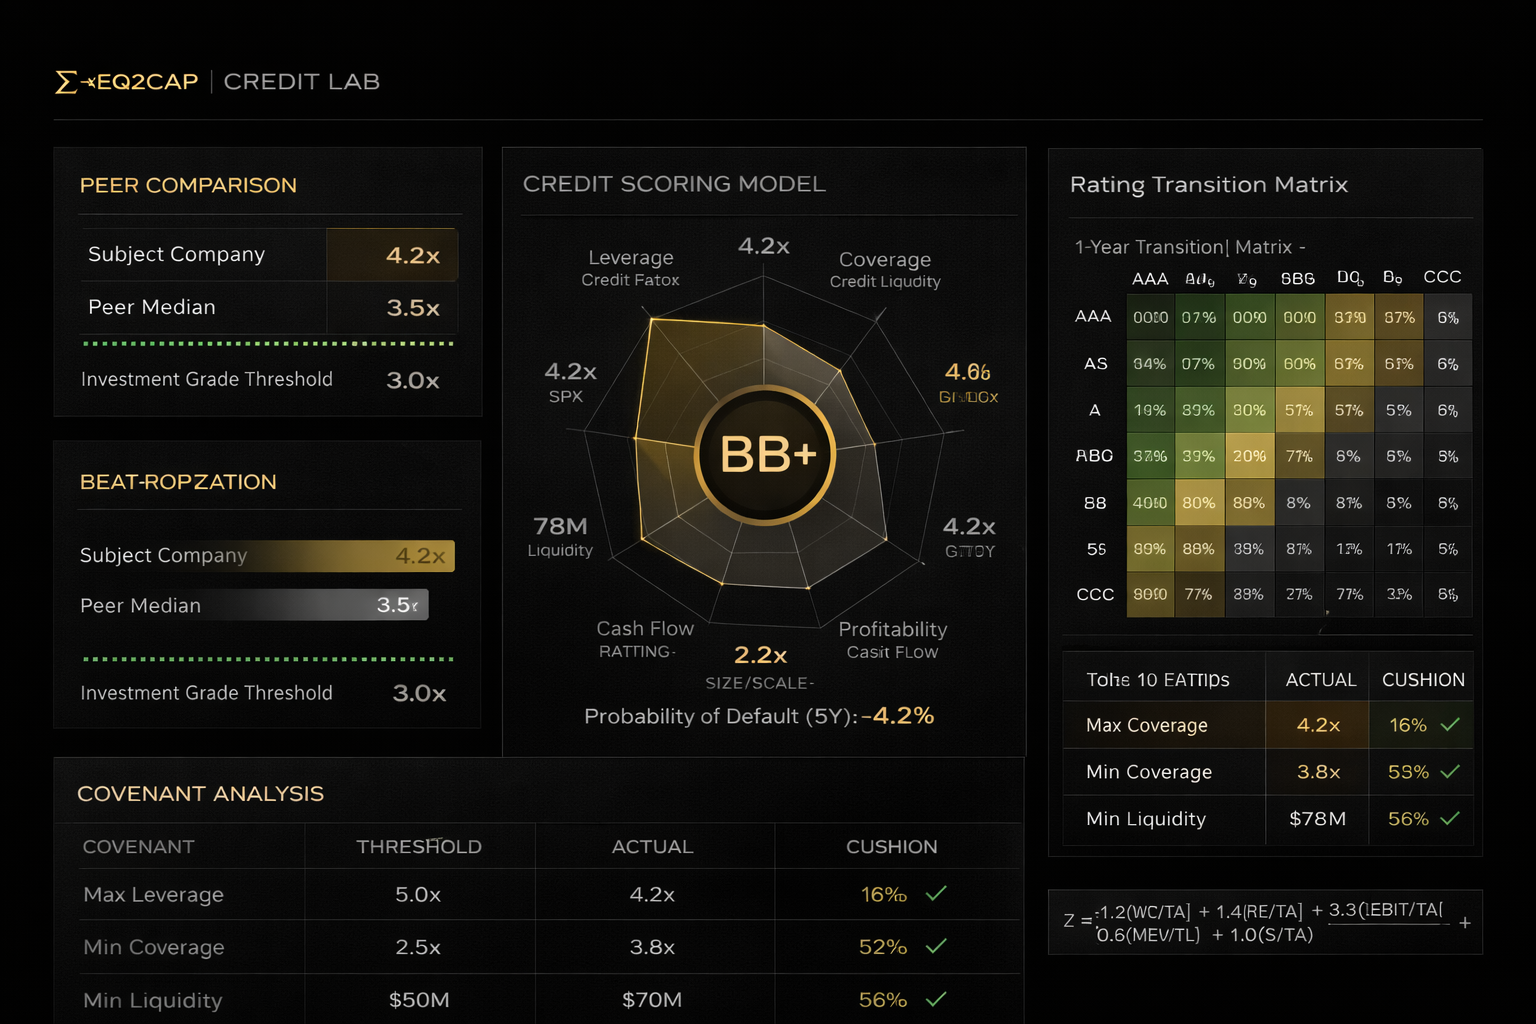Click the EQ2CAP sigma logo

click(x=67, y=80)
